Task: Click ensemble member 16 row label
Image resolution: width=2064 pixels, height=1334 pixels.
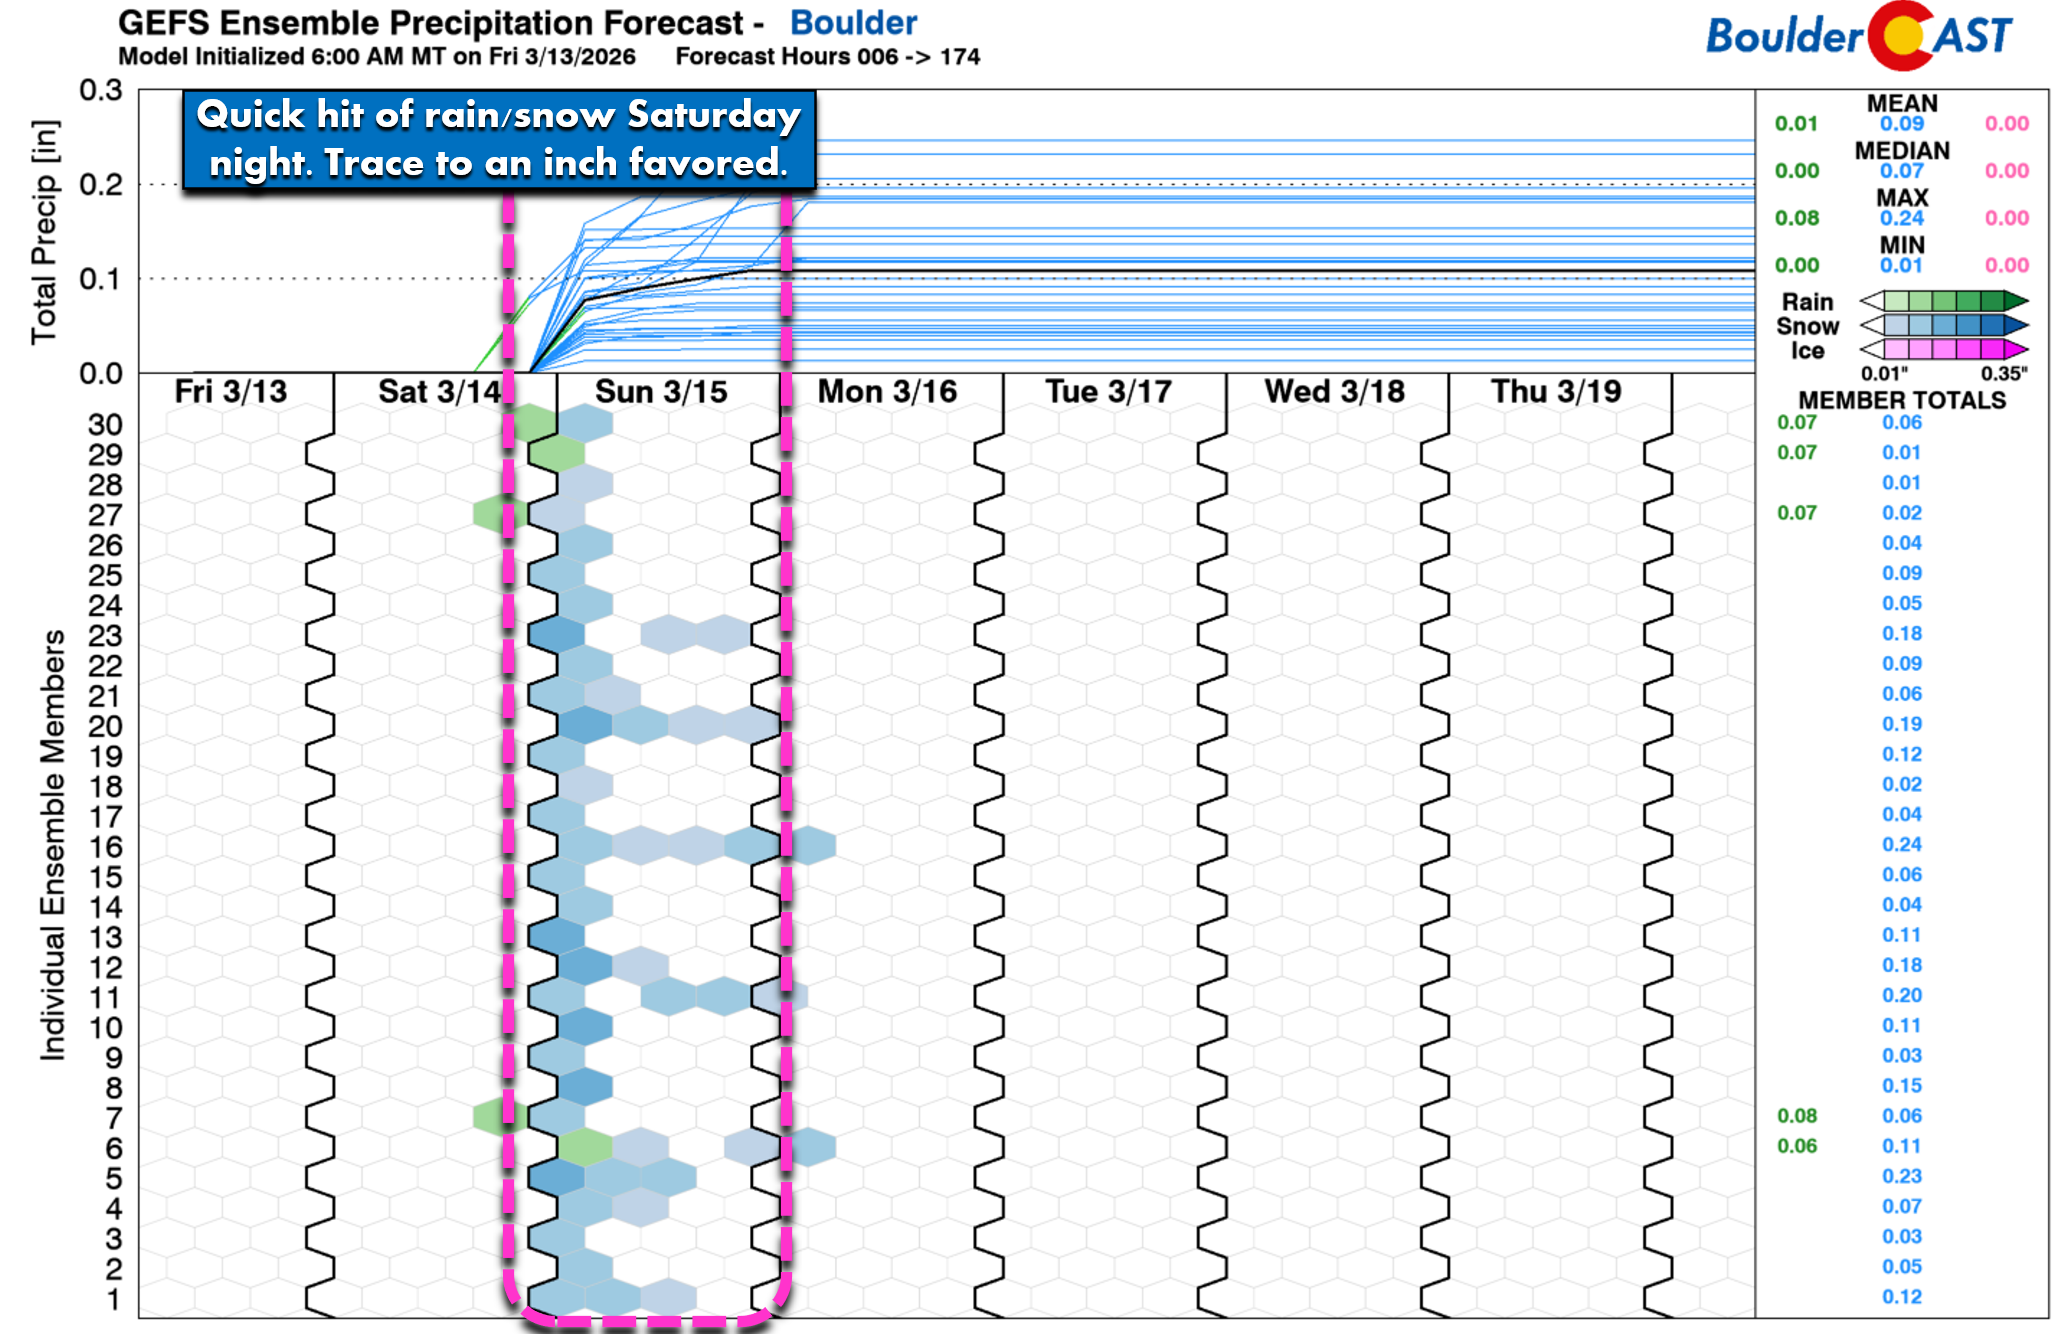Action: (105, 847)
